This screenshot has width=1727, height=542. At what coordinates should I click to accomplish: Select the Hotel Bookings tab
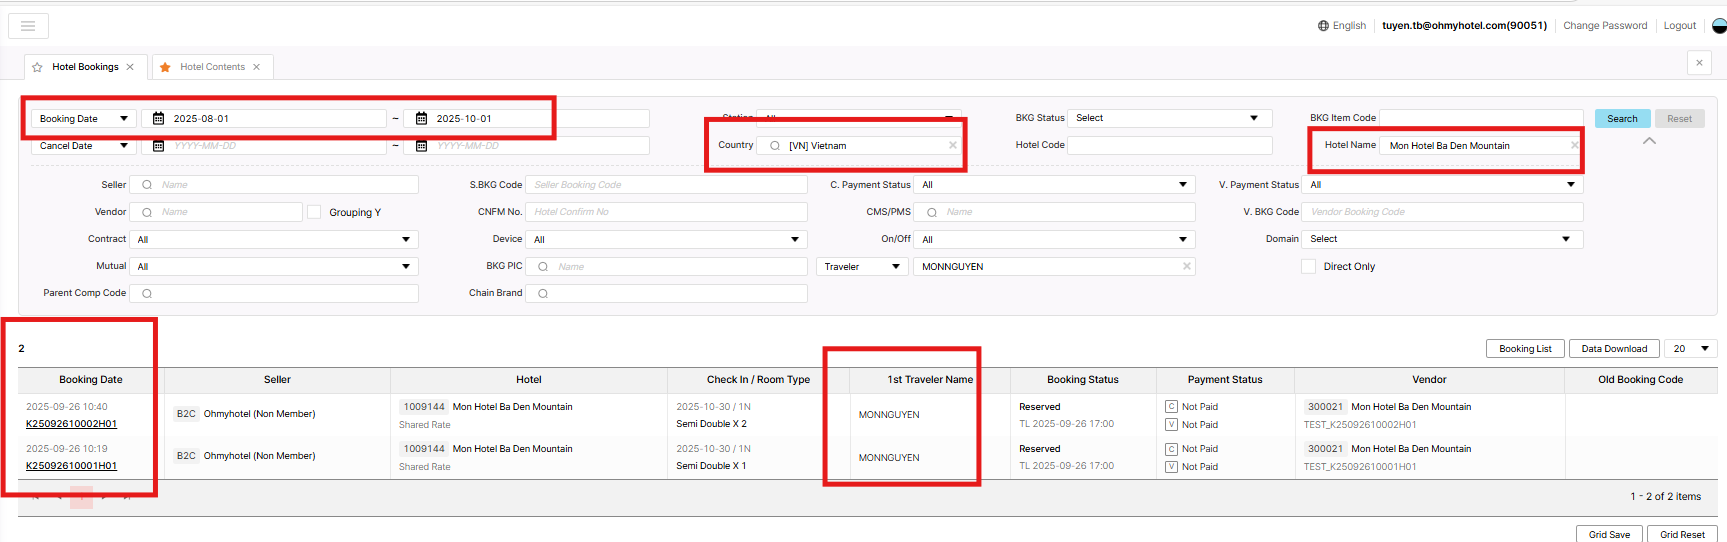click(85, 67)
